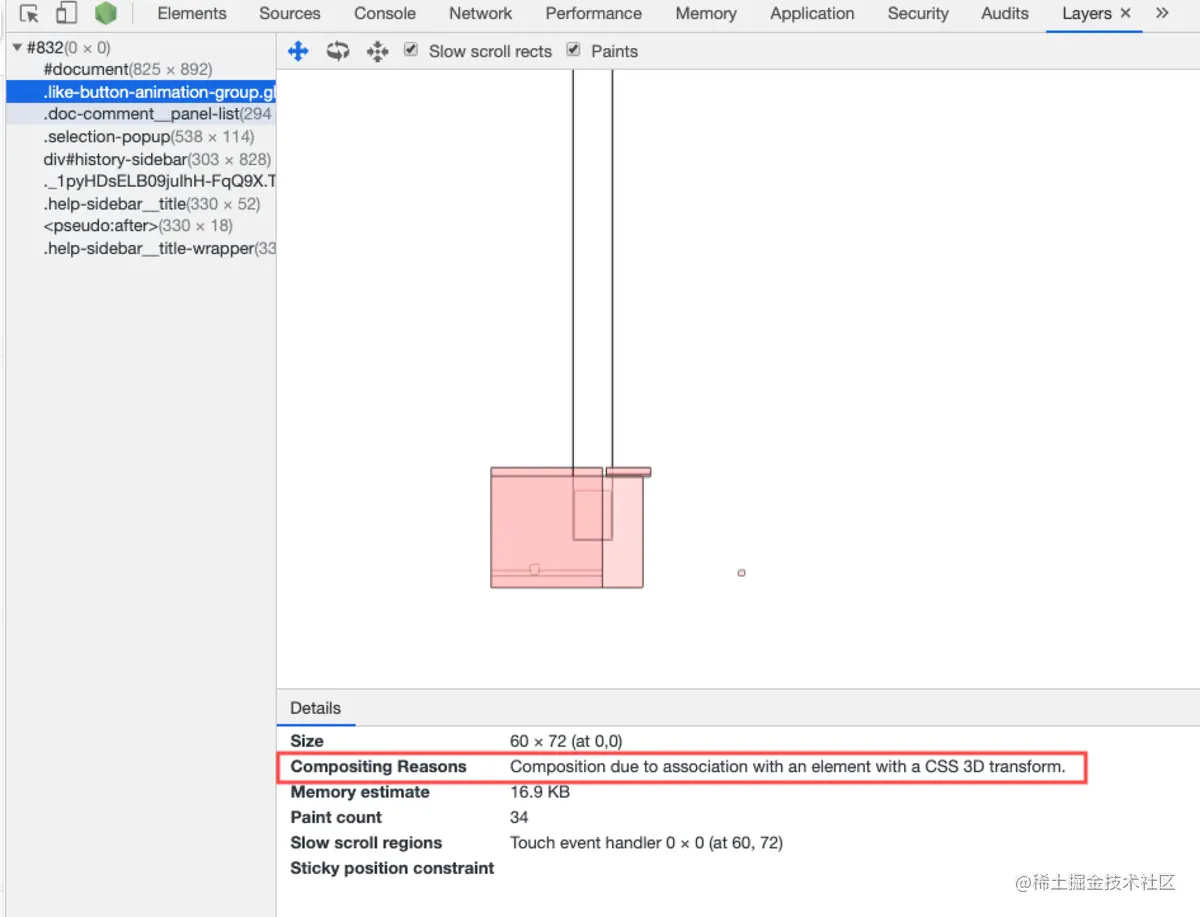Open the Performance tab
Viewport: 1200px width, 917px height.
(594, 13)
